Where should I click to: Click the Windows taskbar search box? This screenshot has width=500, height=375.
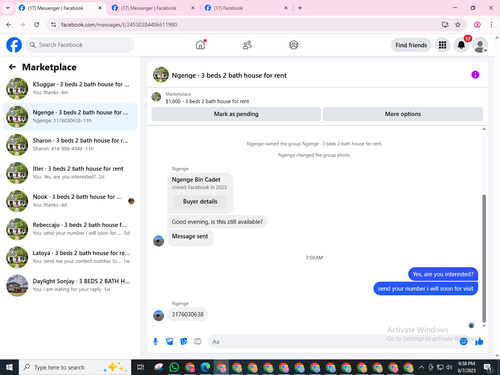(75, 367)
